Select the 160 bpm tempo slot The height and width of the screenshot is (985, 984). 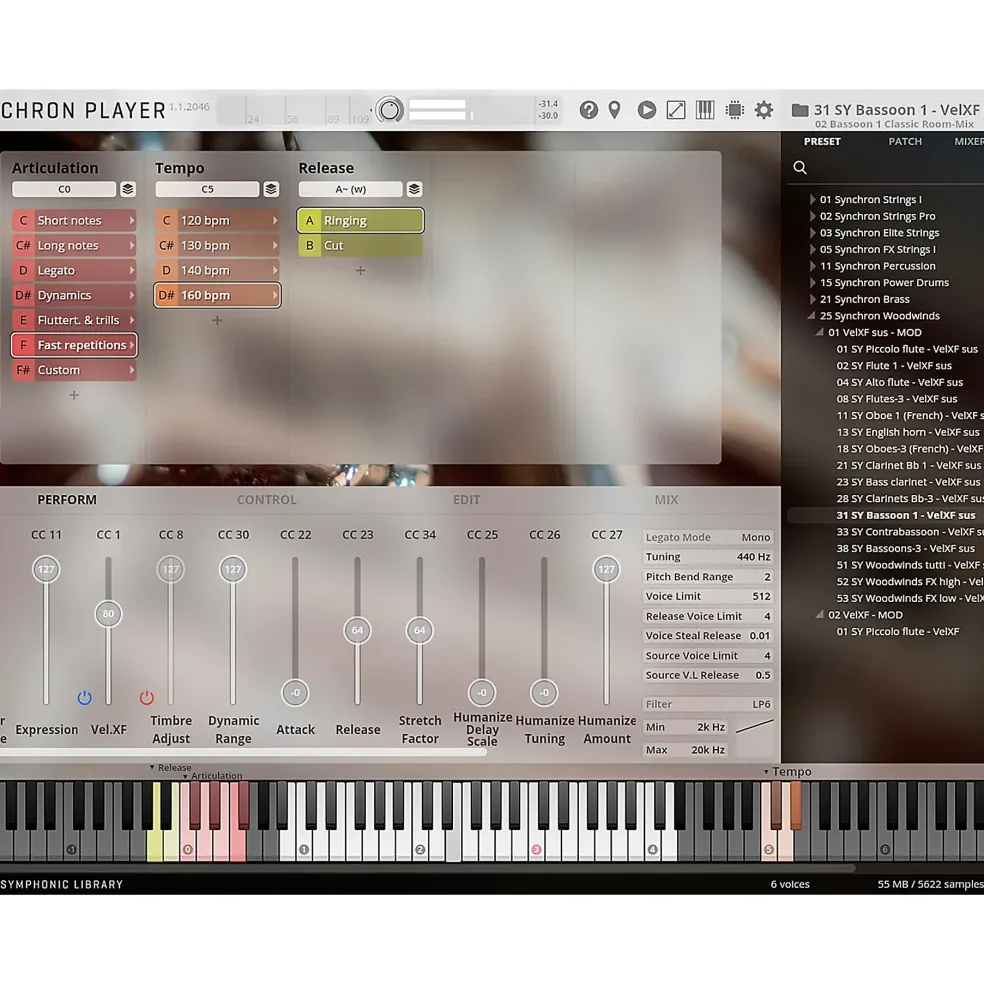(217, 295)
